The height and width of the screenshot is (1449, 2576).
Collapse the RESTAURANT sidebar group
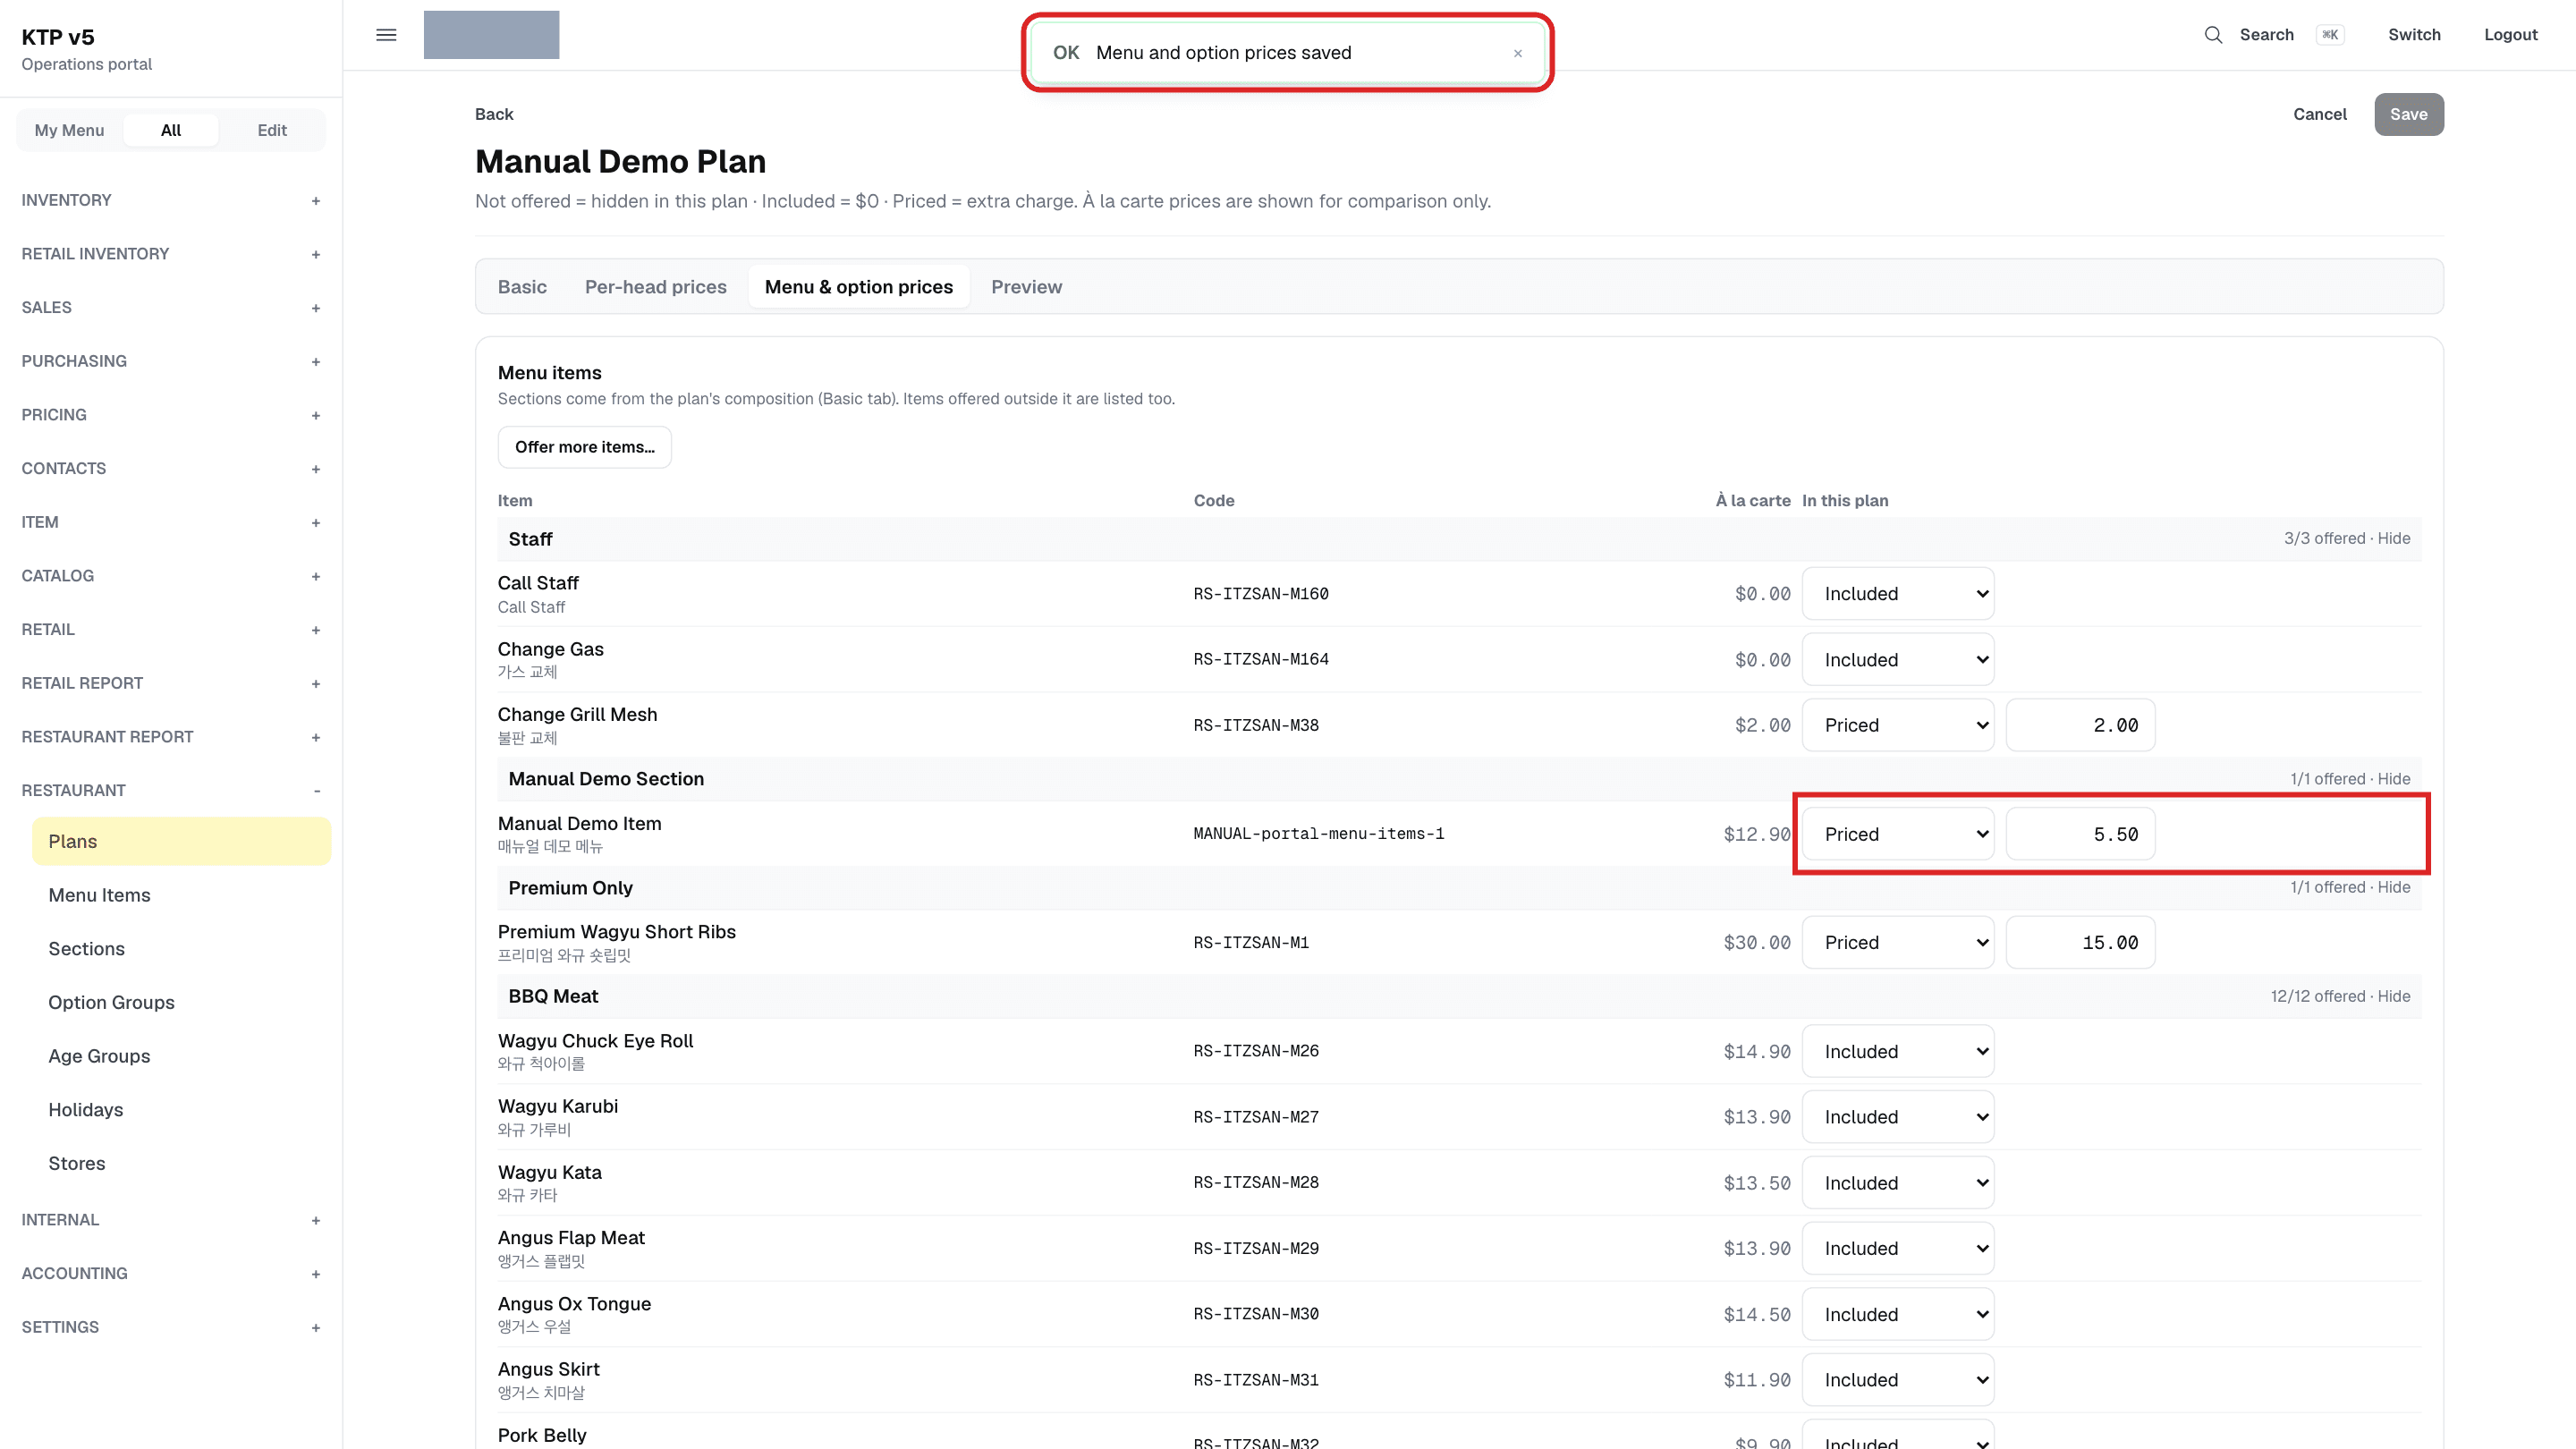(x=171, y=790)
